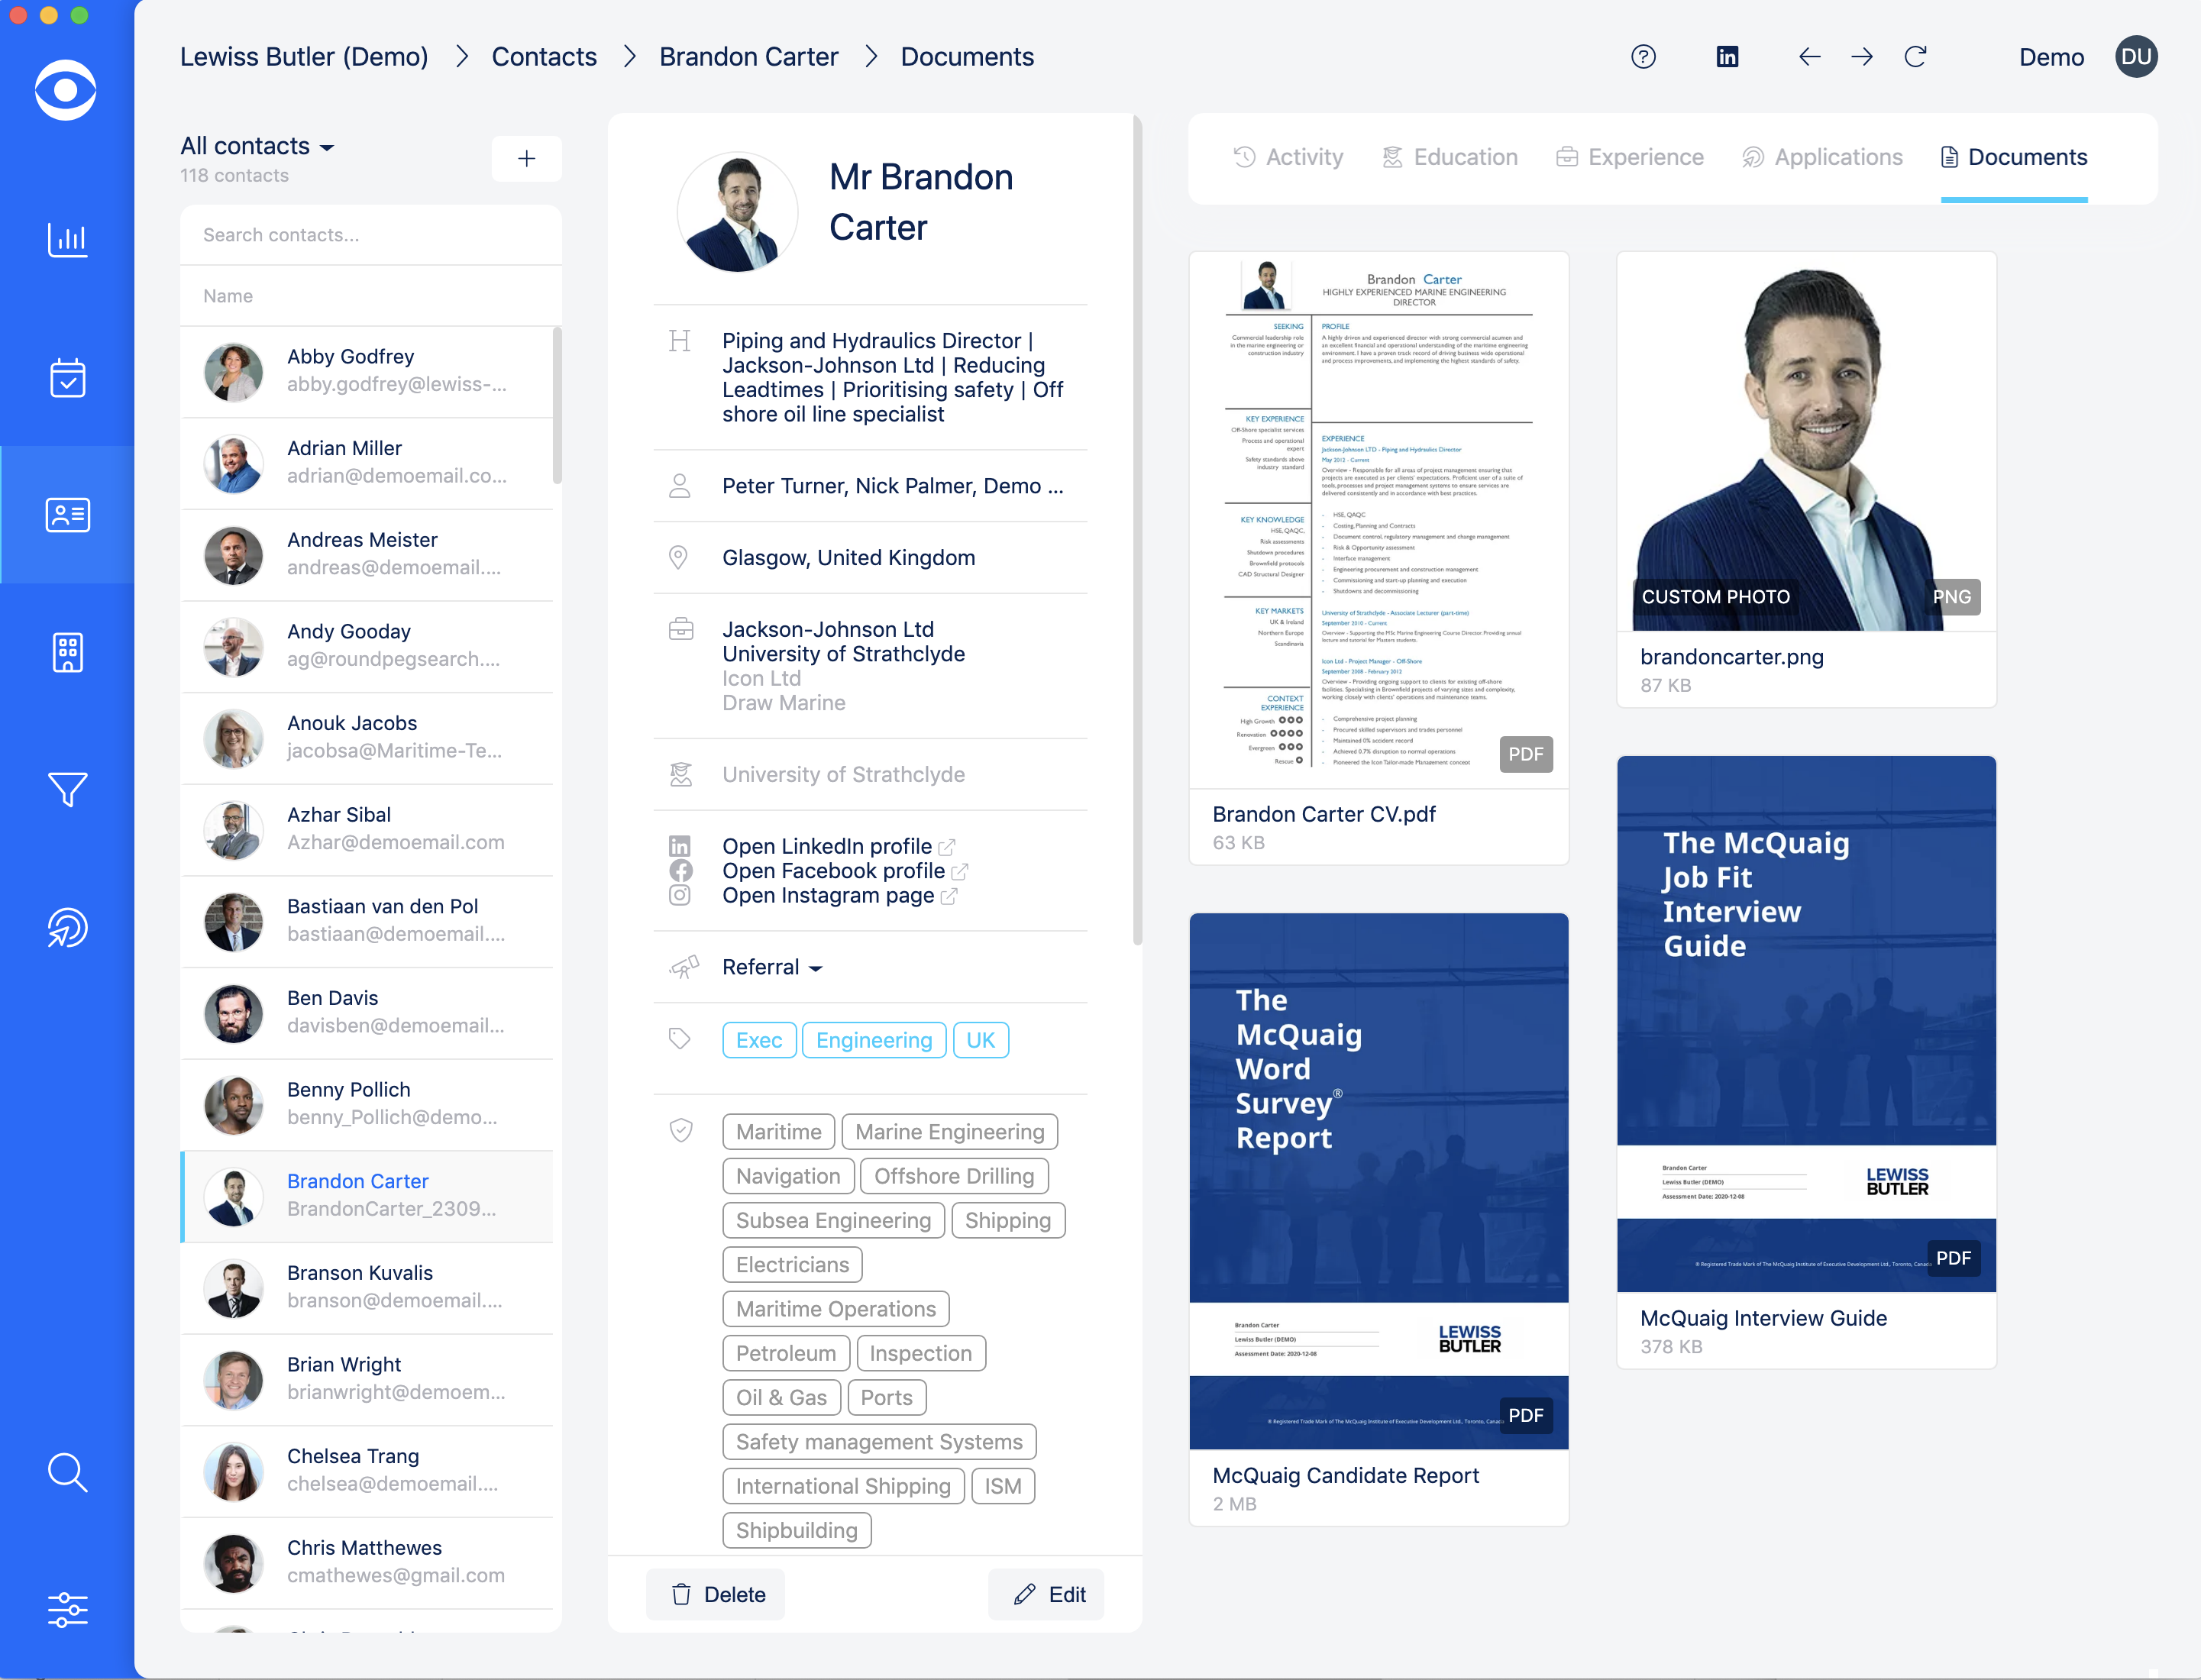Open the analytics dashboard sidebar icon

click(x=67, y=240)
